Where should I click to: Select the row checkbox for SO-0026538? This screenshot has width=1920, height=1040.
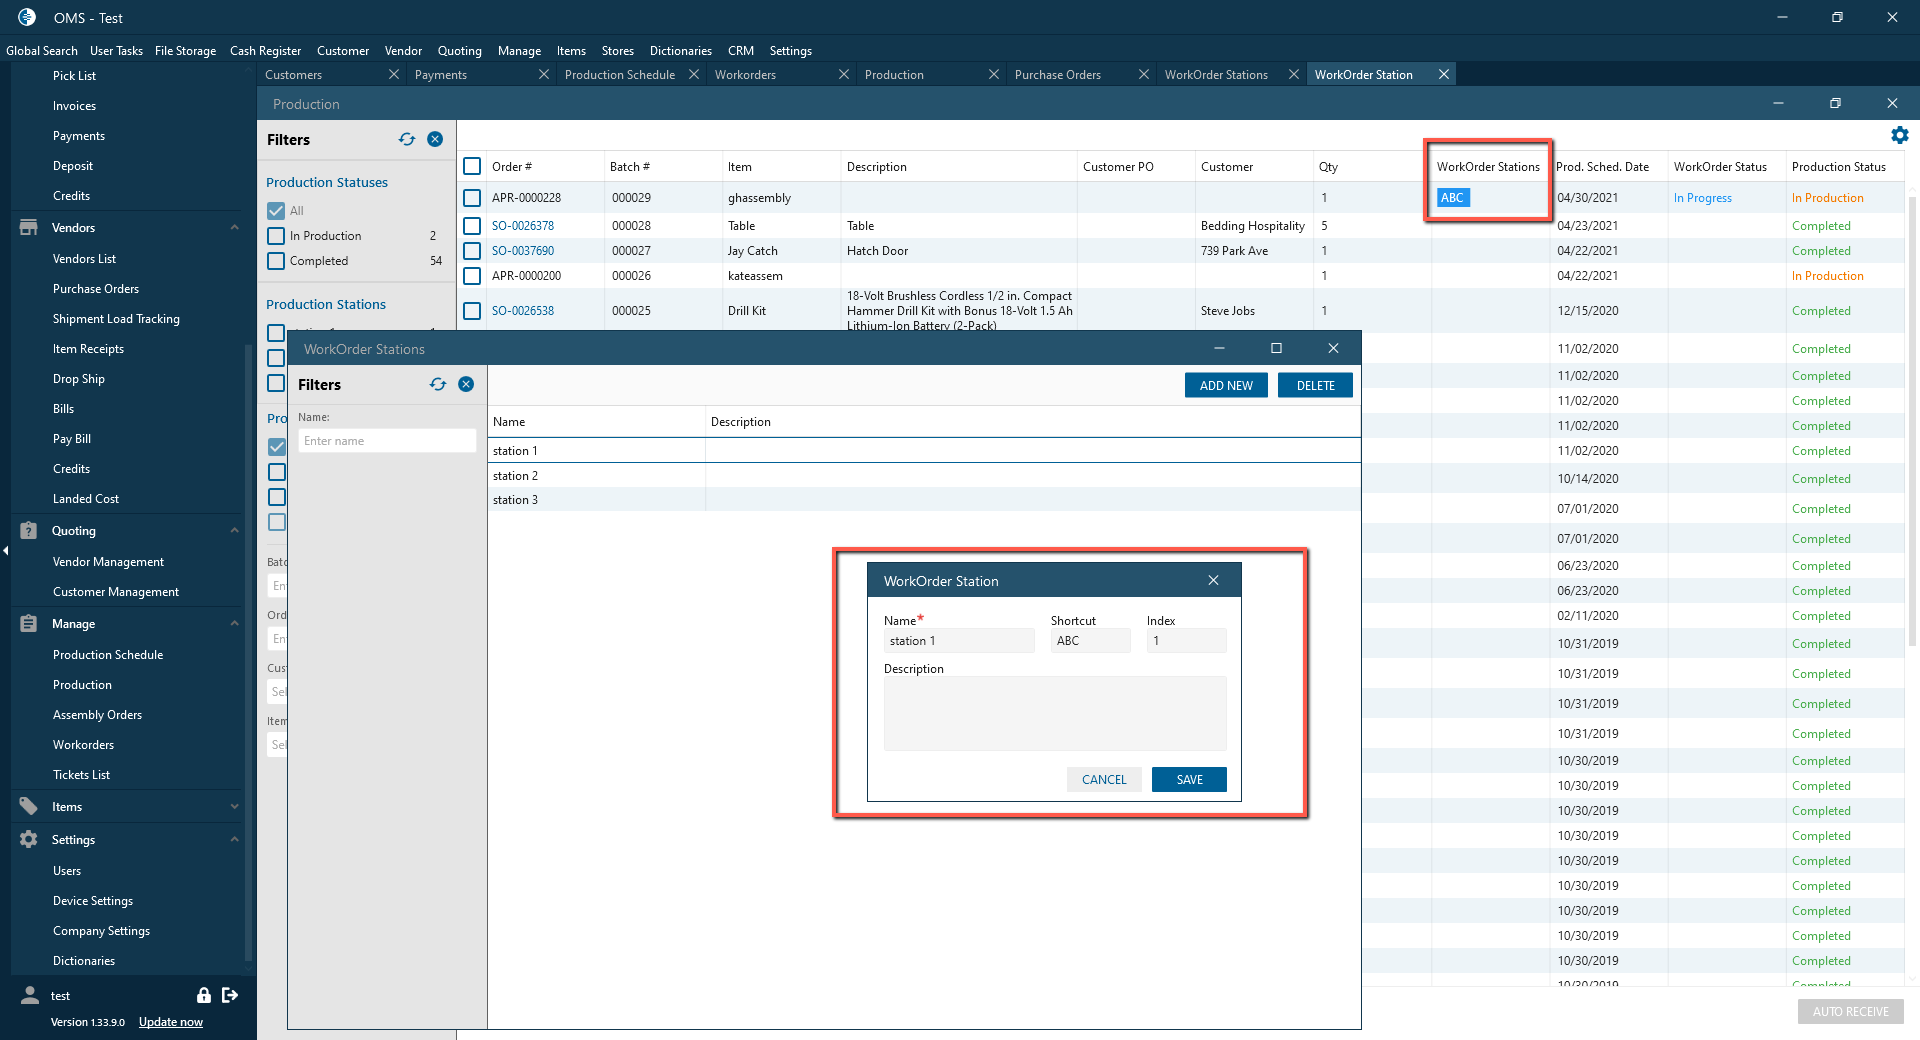(x=472, y=311)
